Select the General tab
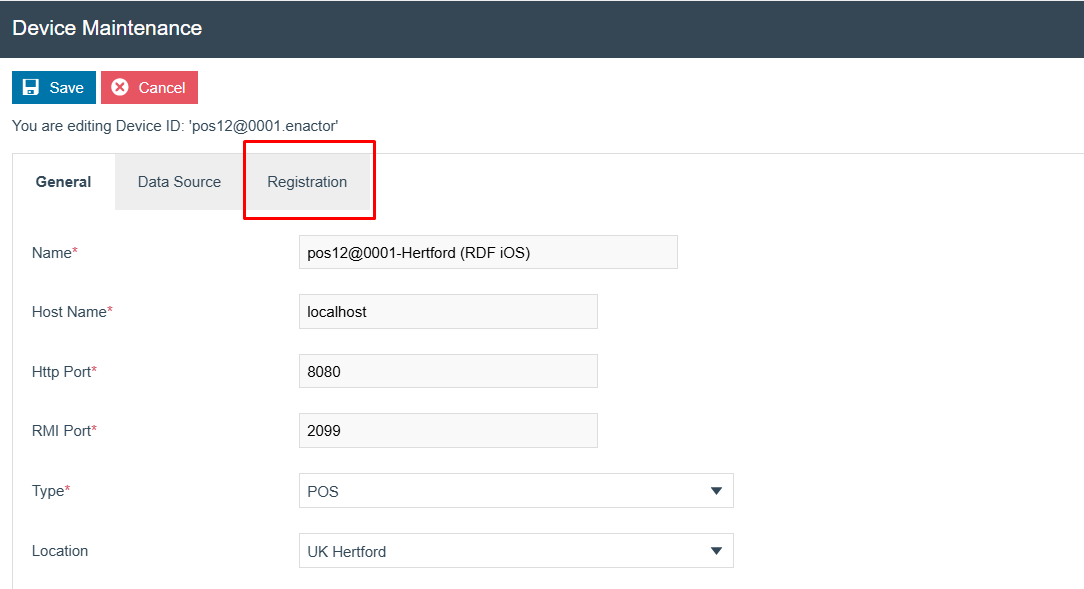This screenshot has height=589, width=1084. (x=63, y=181)
